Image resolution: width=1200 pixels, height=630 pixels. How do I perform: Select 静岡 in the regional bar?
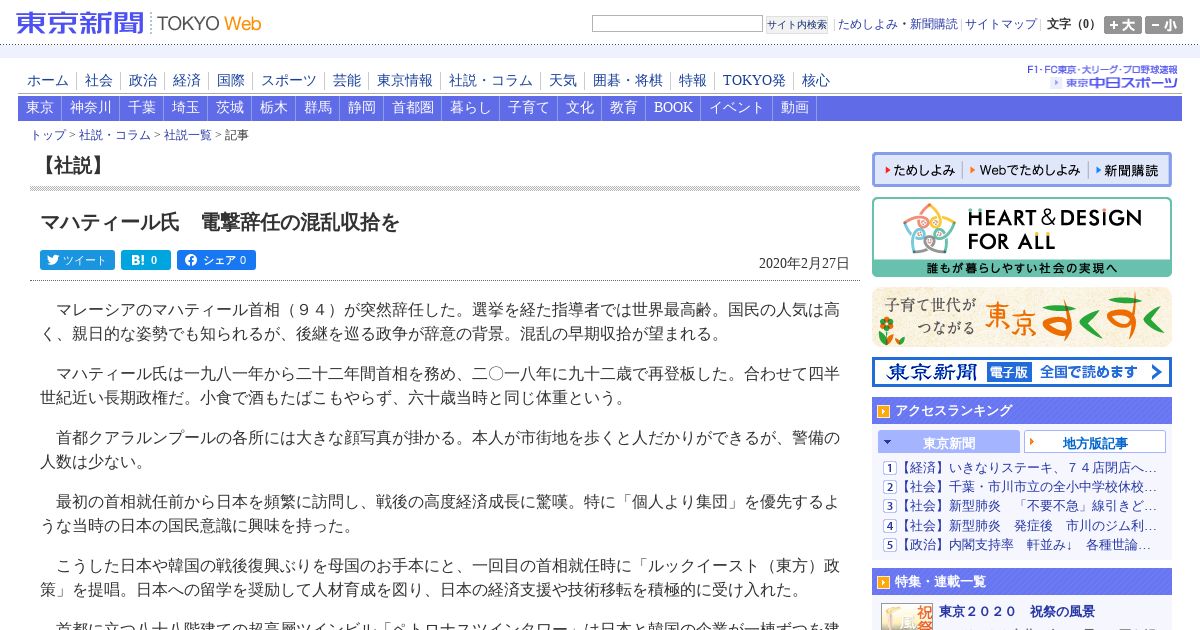362,108
